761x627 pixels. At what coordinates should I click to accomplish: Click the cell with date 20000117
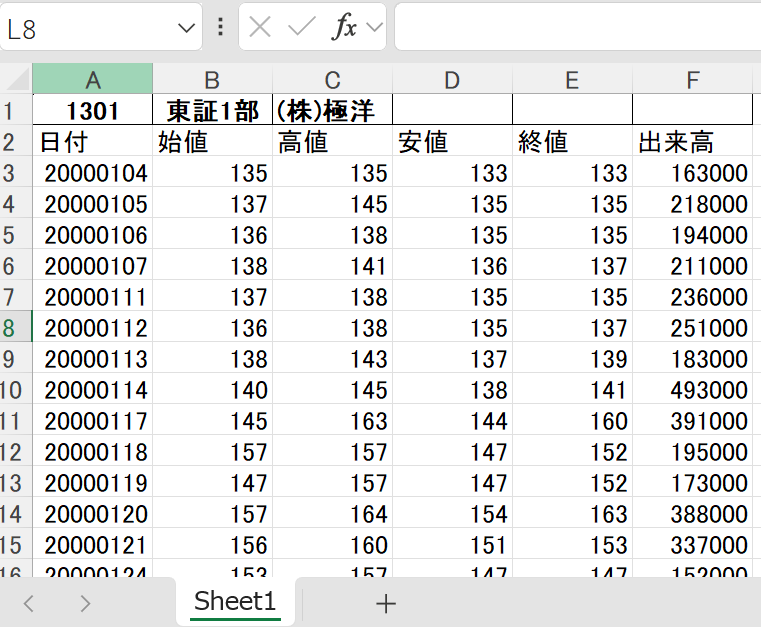tap(93, 421)
